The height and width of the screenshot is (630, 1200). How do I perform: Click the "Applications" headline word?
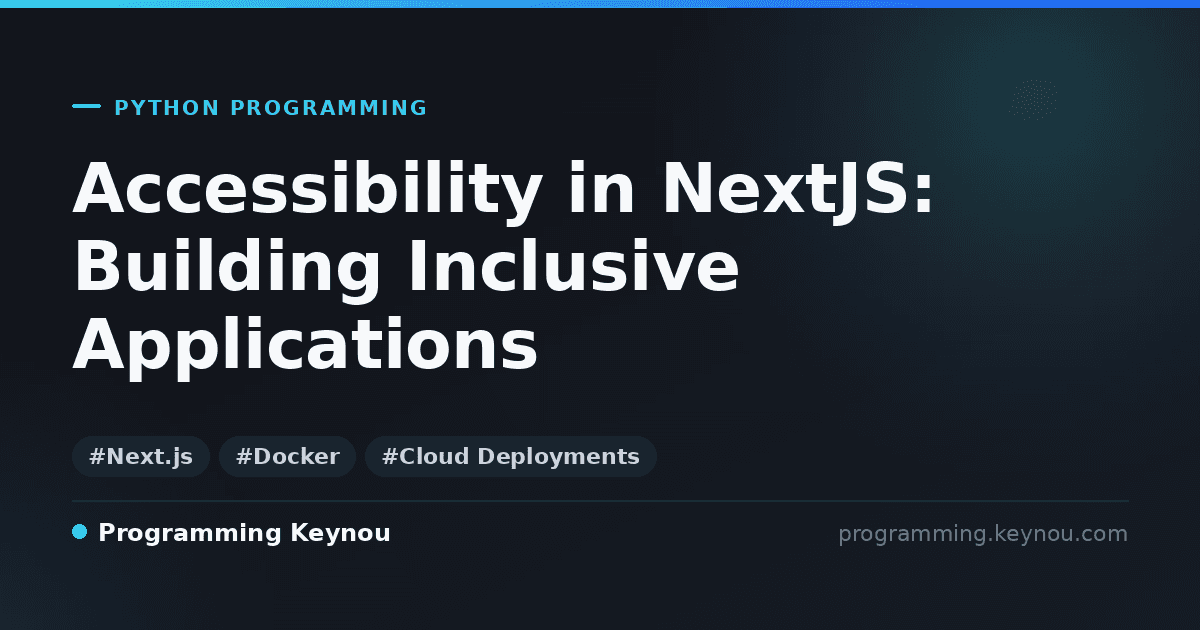(x=306, y=348)
